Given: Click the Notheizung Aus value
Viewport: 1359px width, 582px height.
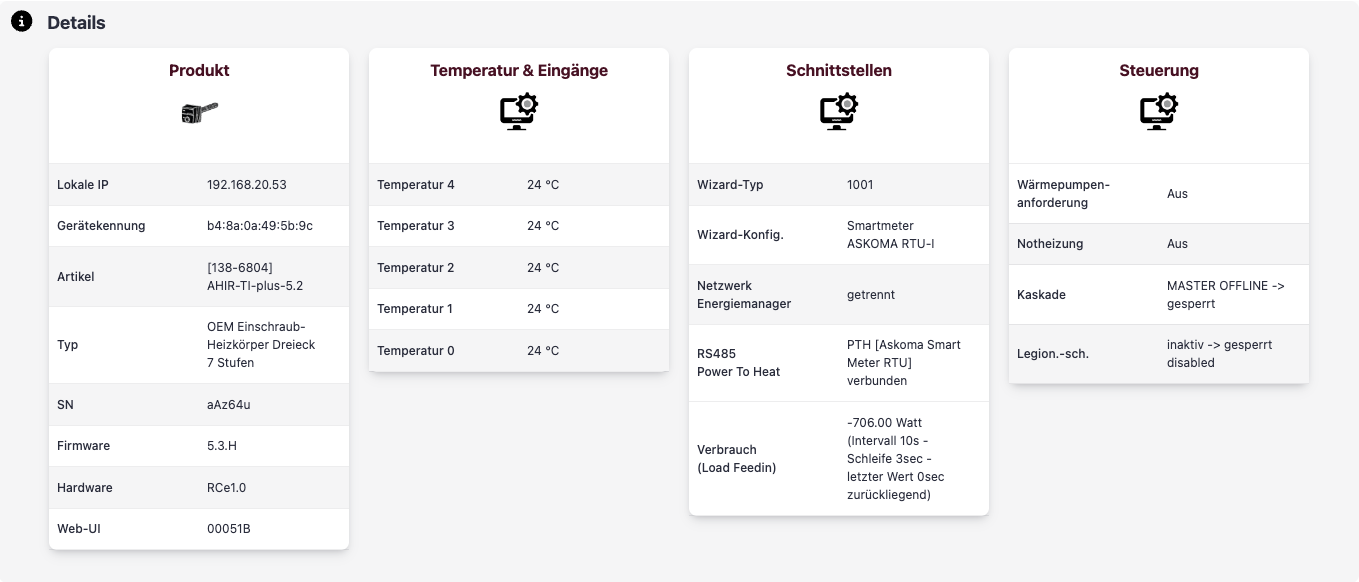Looking at the screenshot, I should (1177, 244).
